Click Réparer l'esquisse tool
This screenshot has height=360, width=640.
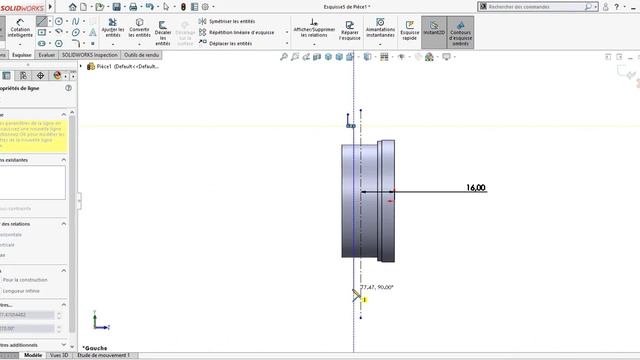click(349, 31)
